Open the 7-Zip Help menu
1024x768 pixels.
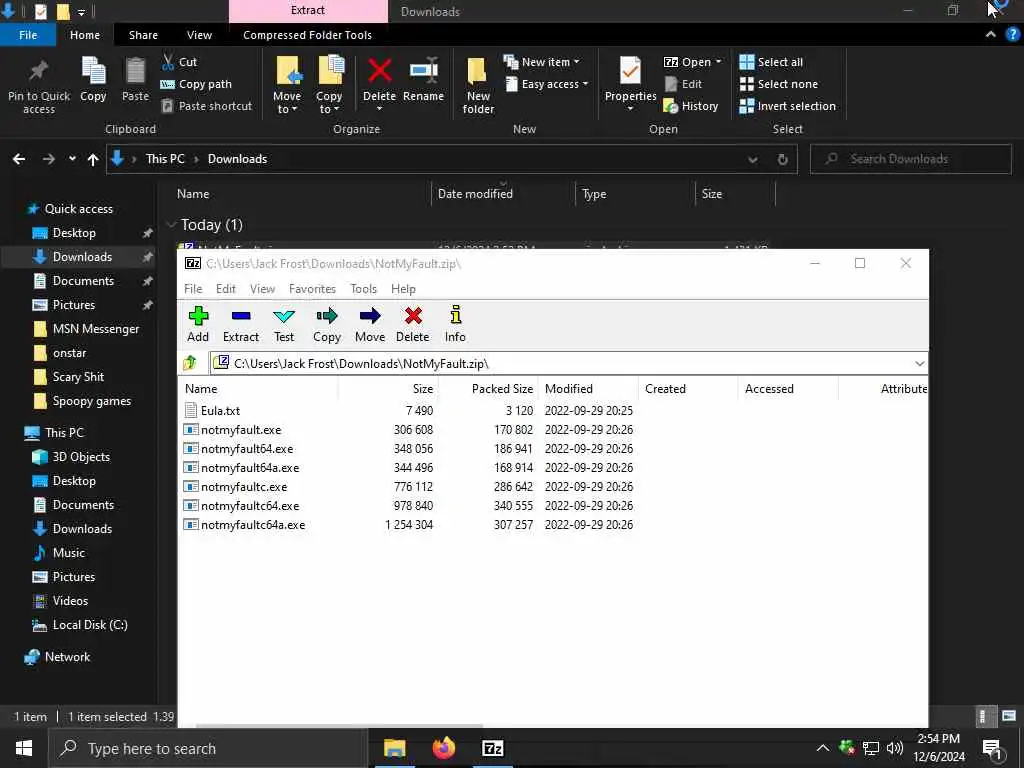403,289
